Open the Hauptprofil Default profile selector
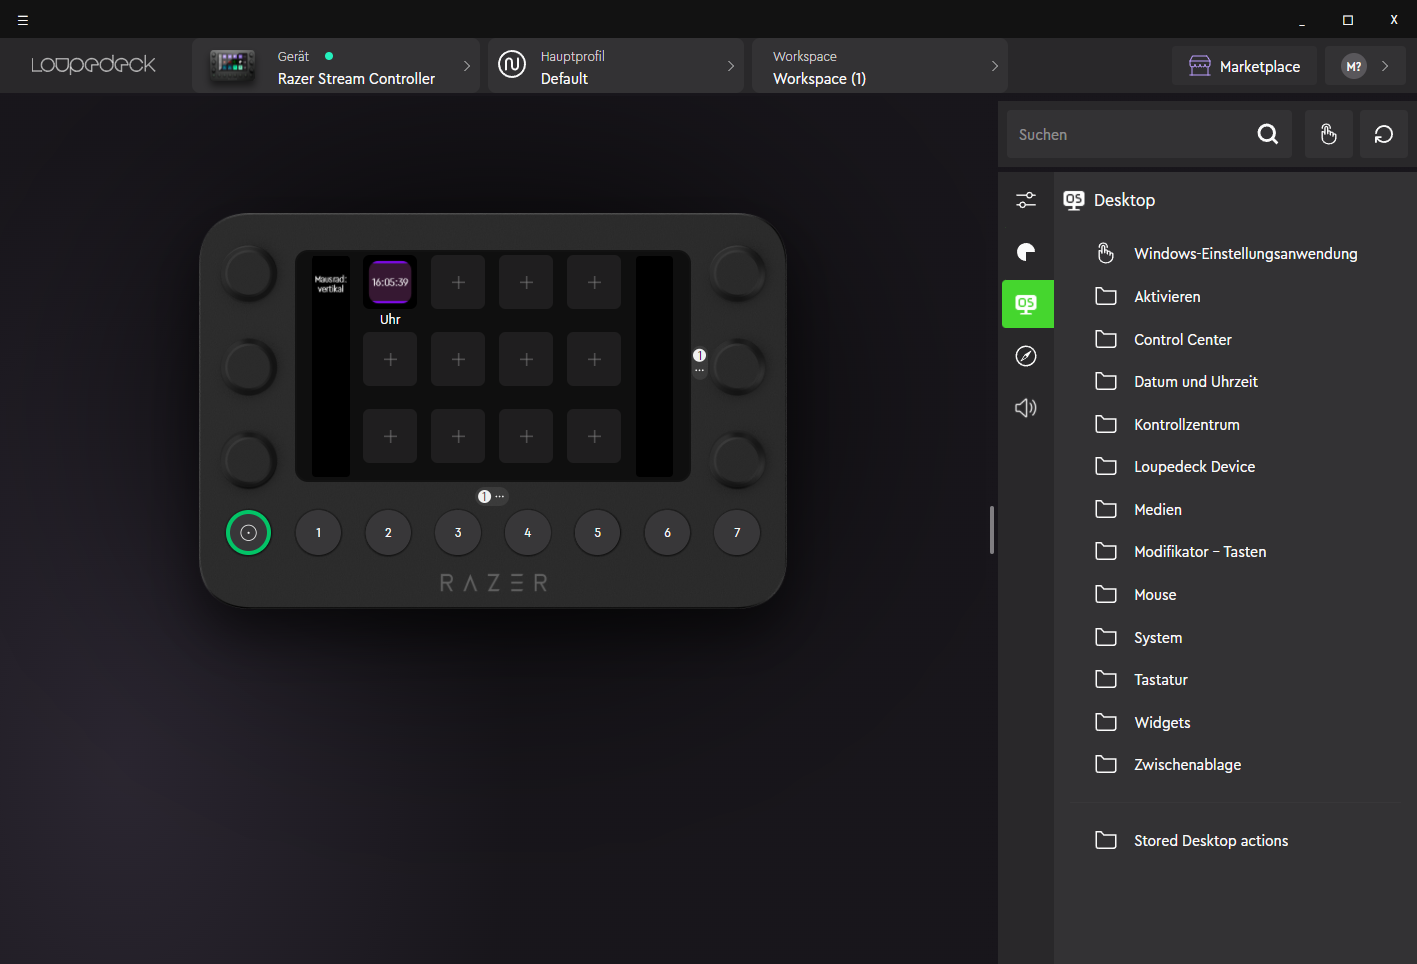Viewport: 1417px width, 964px height. (x=616, y=66)
